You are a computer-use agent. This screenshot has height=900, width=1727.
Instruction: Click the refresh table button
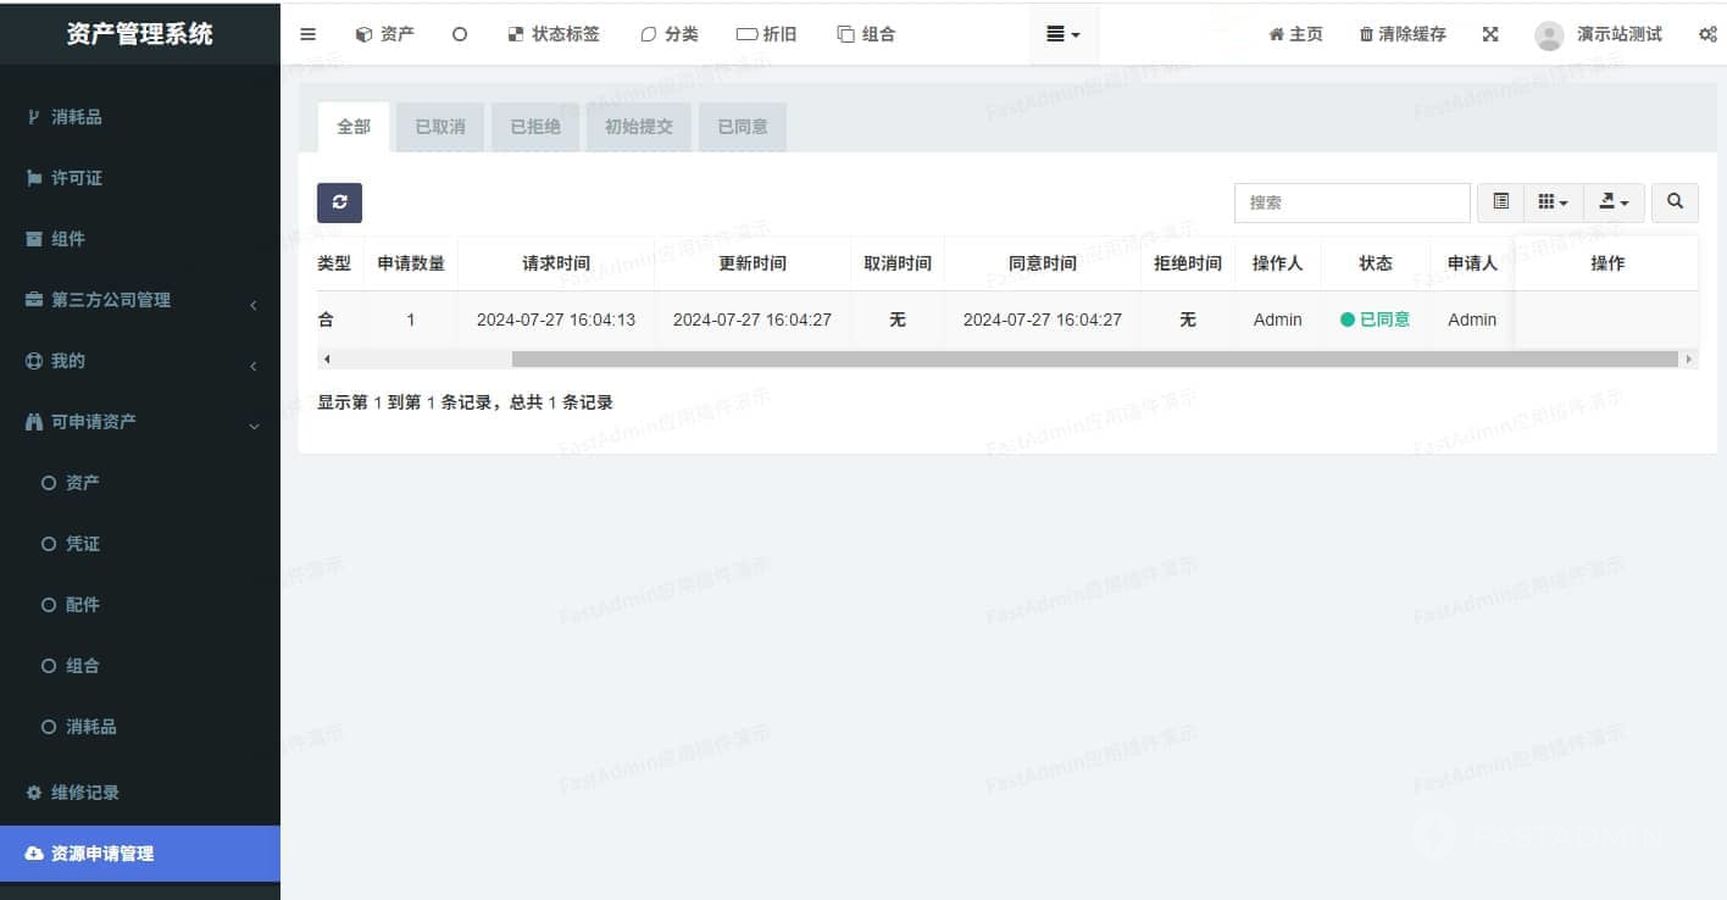click(339, 202)
